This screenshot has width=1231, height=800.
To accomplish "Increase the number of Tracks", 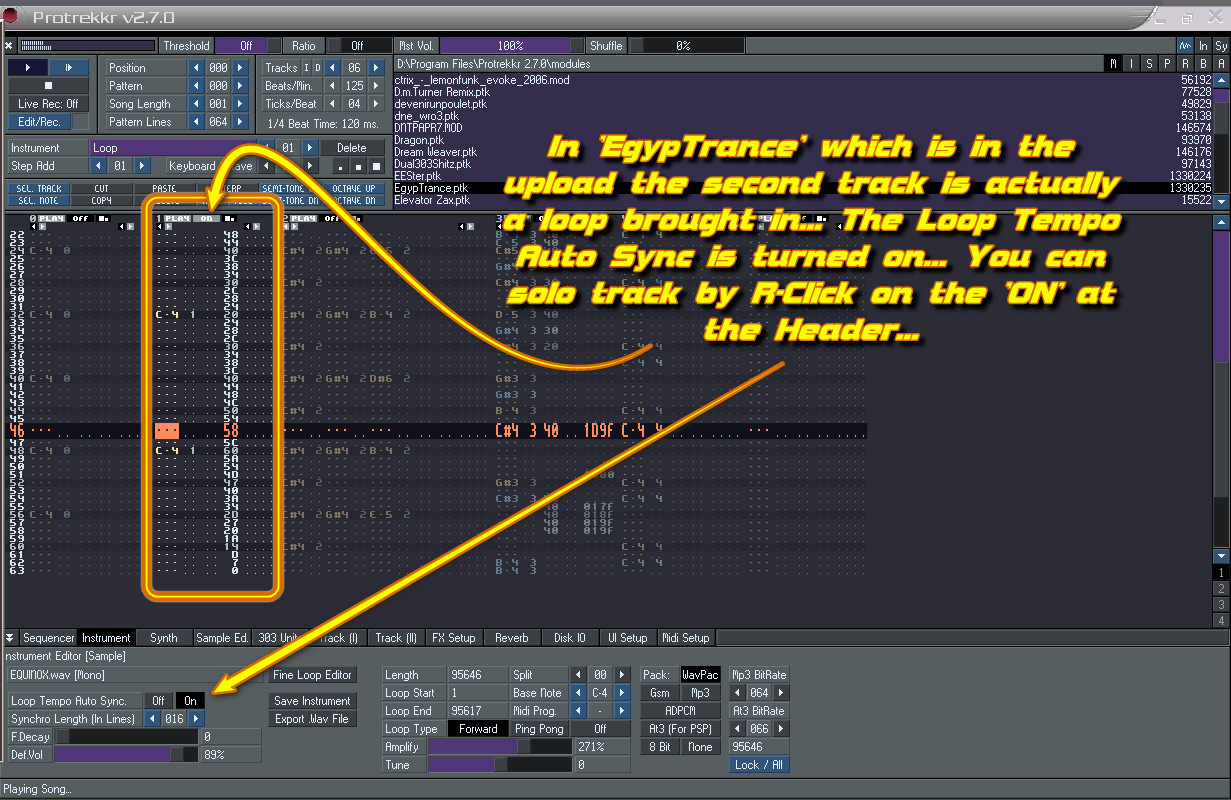I will 376,67.
